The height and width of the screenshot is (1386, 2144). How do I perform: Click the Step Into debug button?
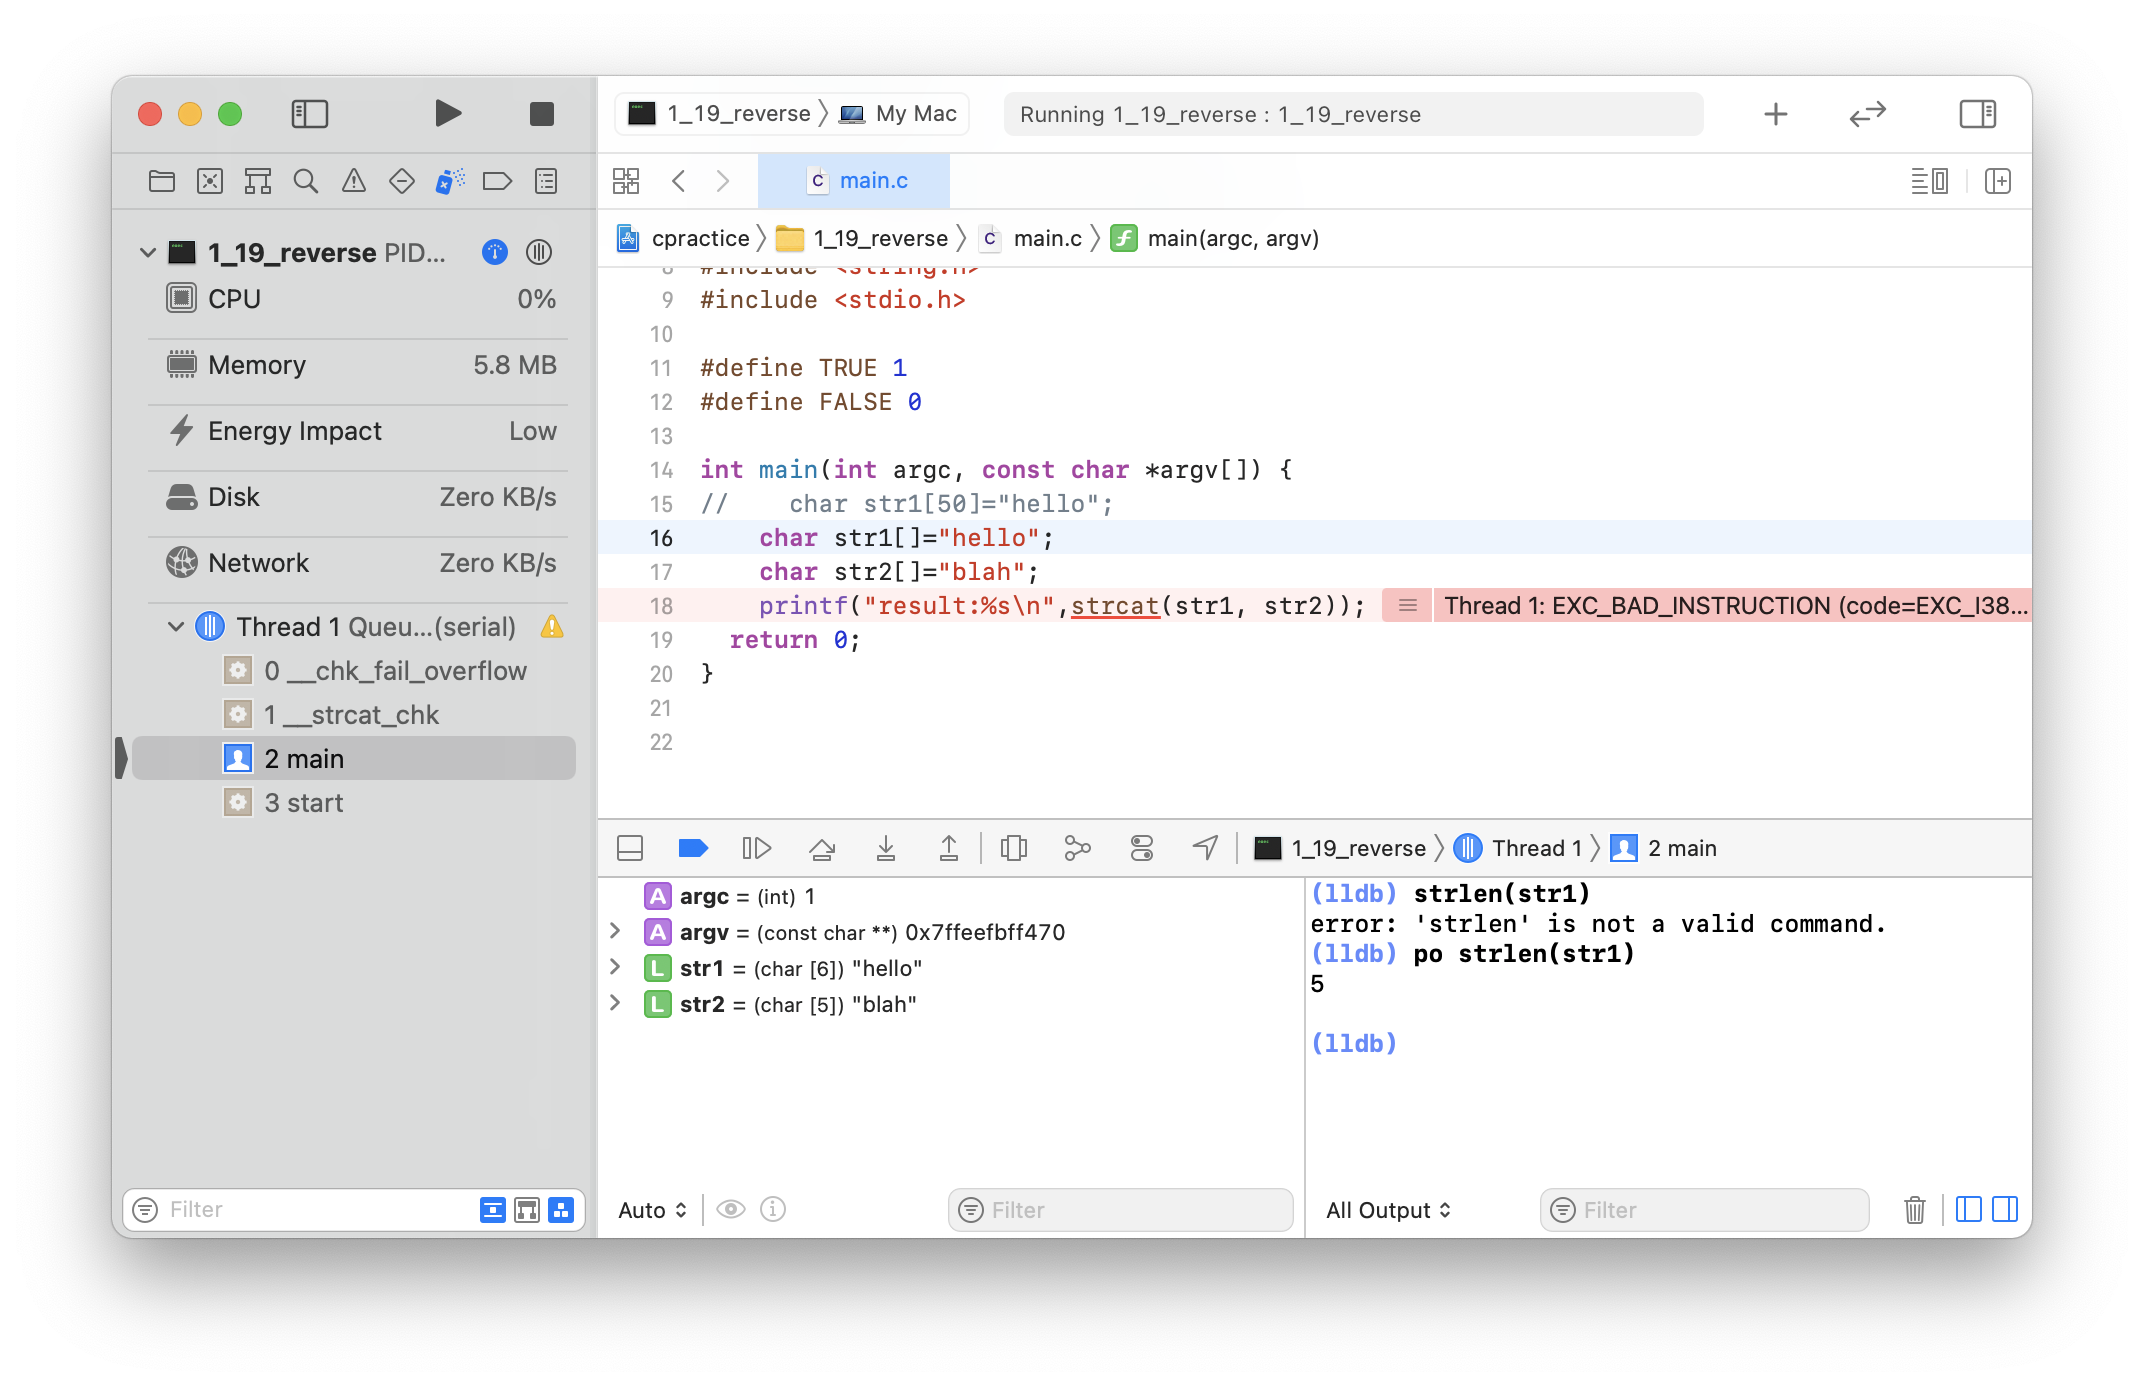tap(886, 848)
